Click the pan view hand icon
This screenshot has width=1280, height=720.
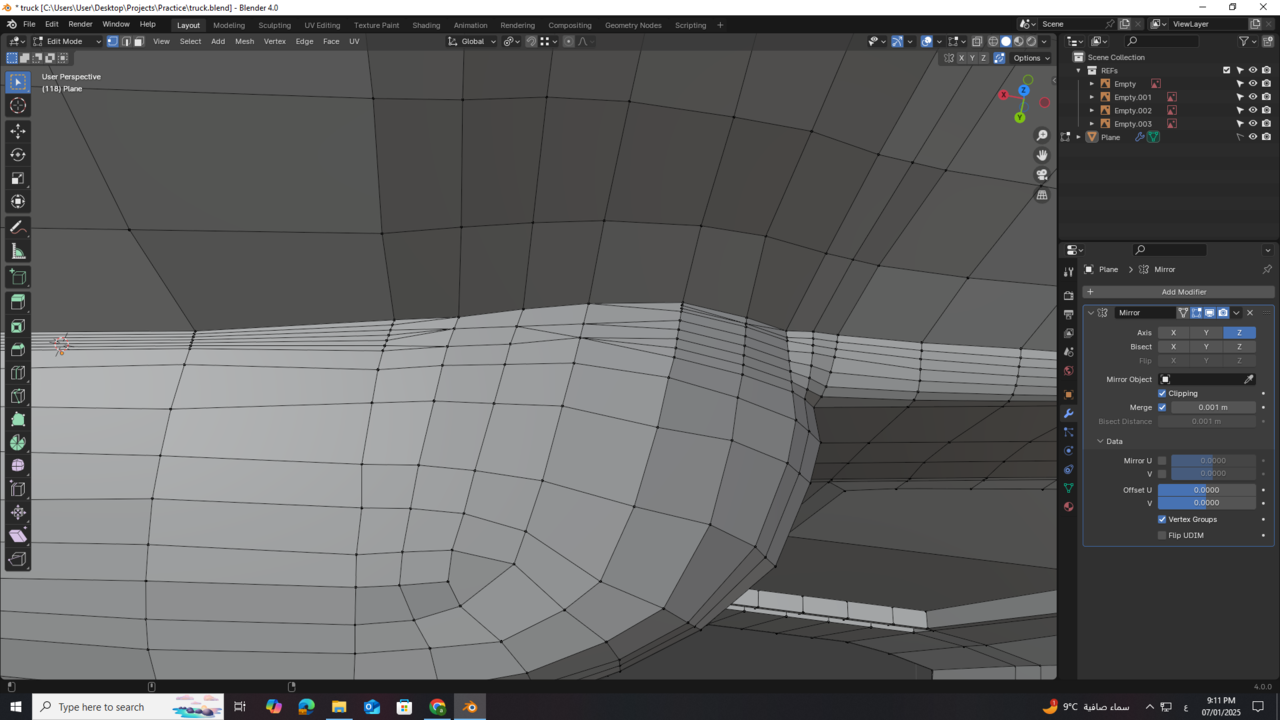tap(1042, 155)
